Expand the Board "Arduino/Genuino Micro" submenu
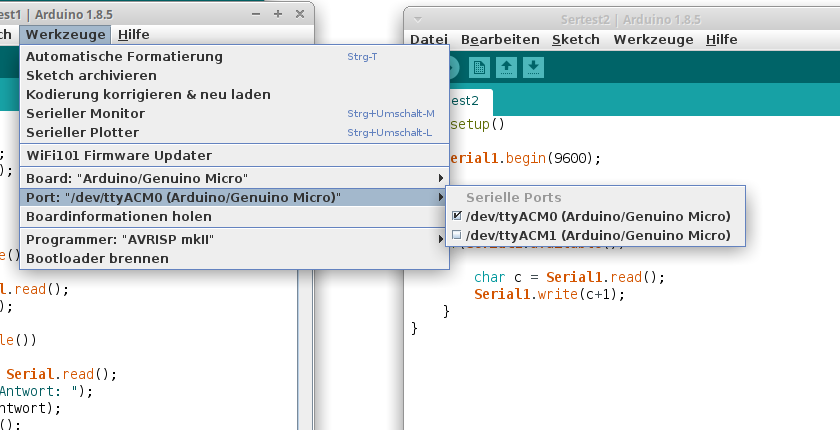Screen dimensions: 840x430 (230, 178)
